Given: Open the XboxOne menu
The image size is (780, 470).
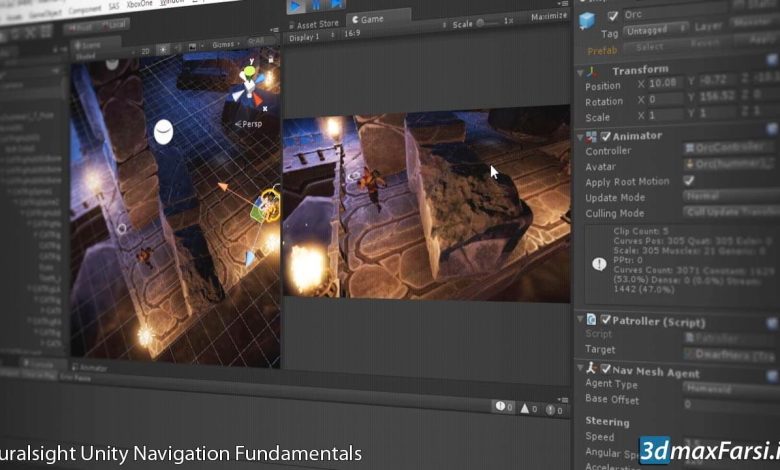Looking at the screenshot, I should 139,4.
